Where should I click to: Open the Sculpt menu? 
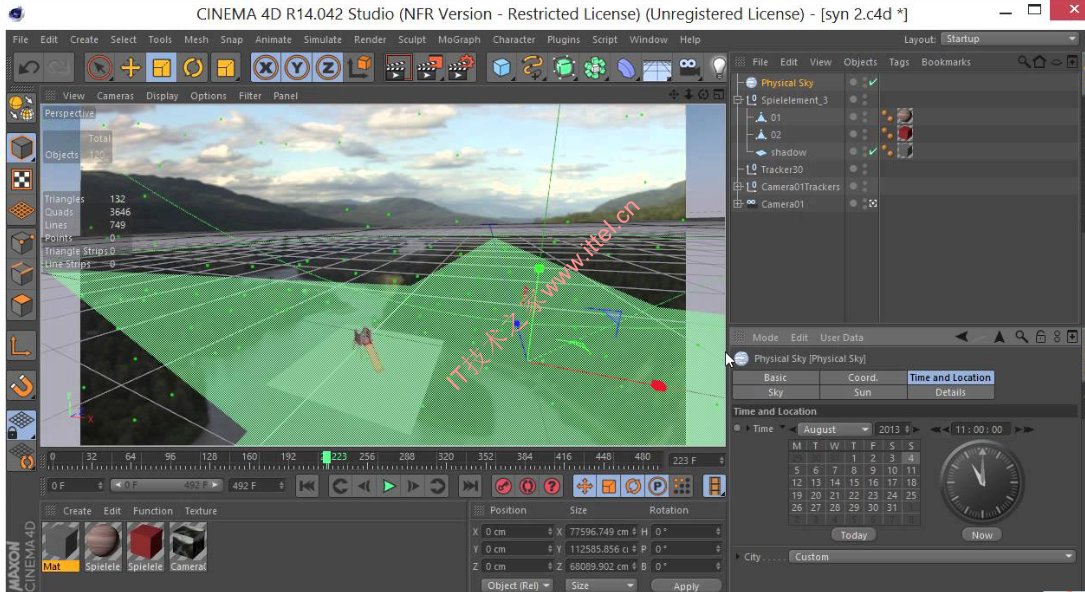pyautogui.click(x=412, y=39)
